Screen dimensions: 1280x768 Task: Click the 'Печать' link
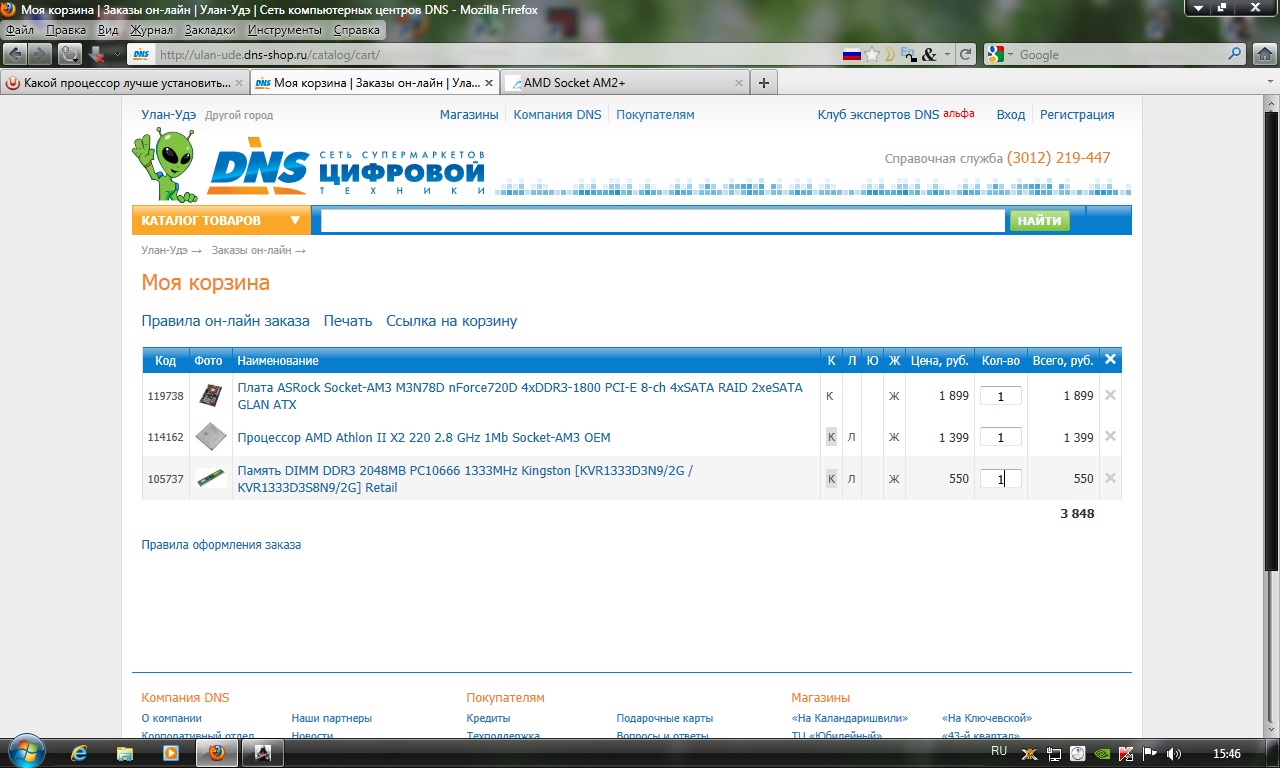pyautogui.click(x=348, y=321)
